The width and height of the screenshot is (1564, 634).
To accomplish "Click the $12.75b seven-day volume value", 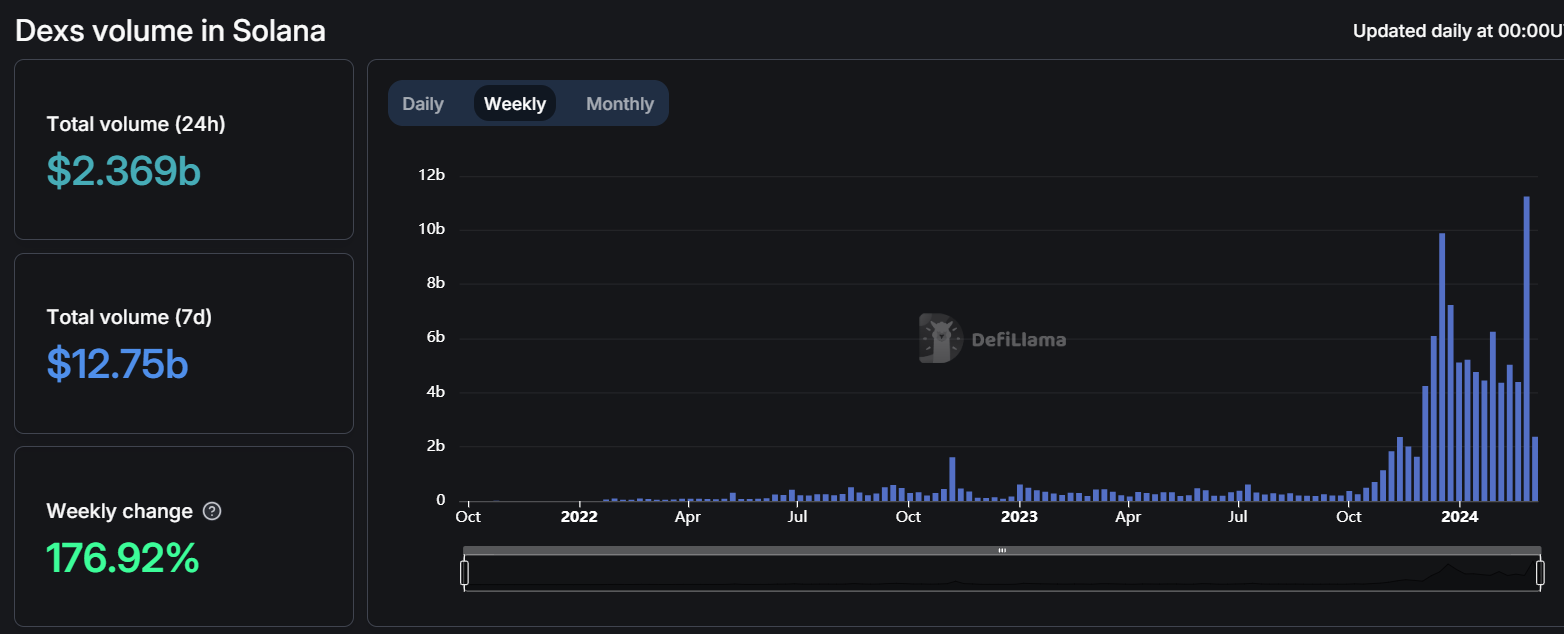I will click(117, 364).
